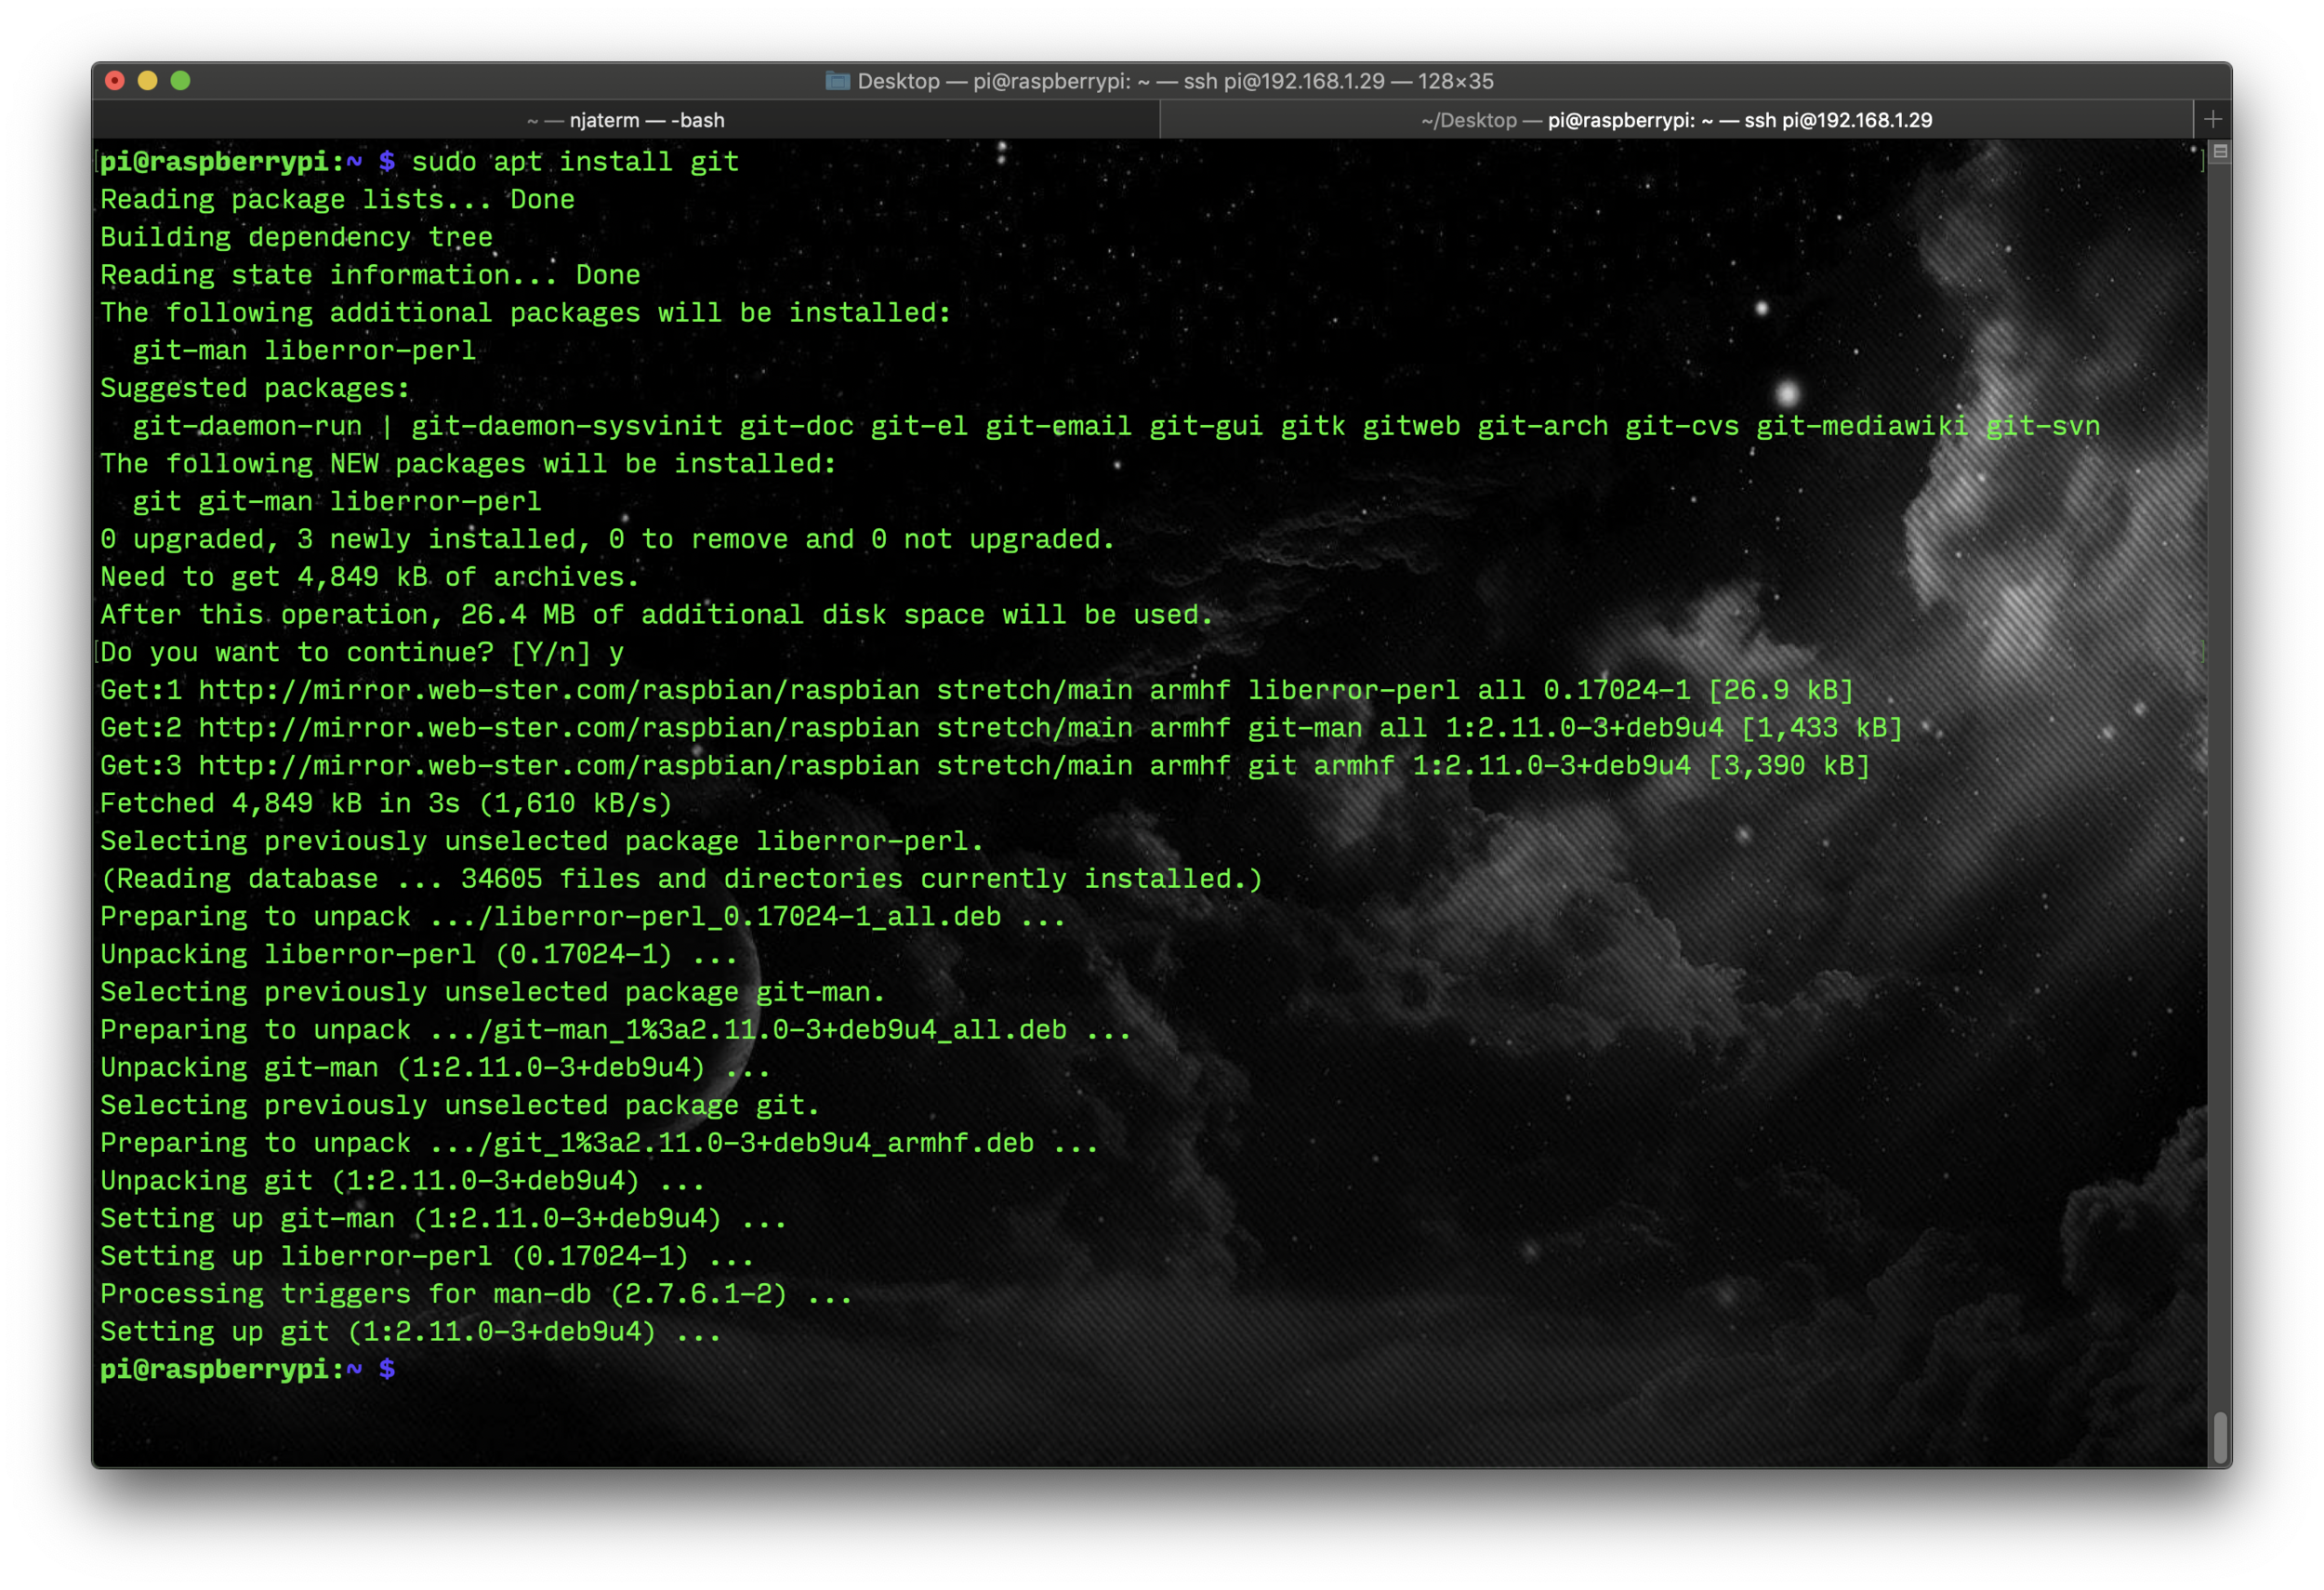This screenshot has width=2324, height=1590.
Task: Click the Get:2 git-man mirror URL
Action: pos(558,729)
